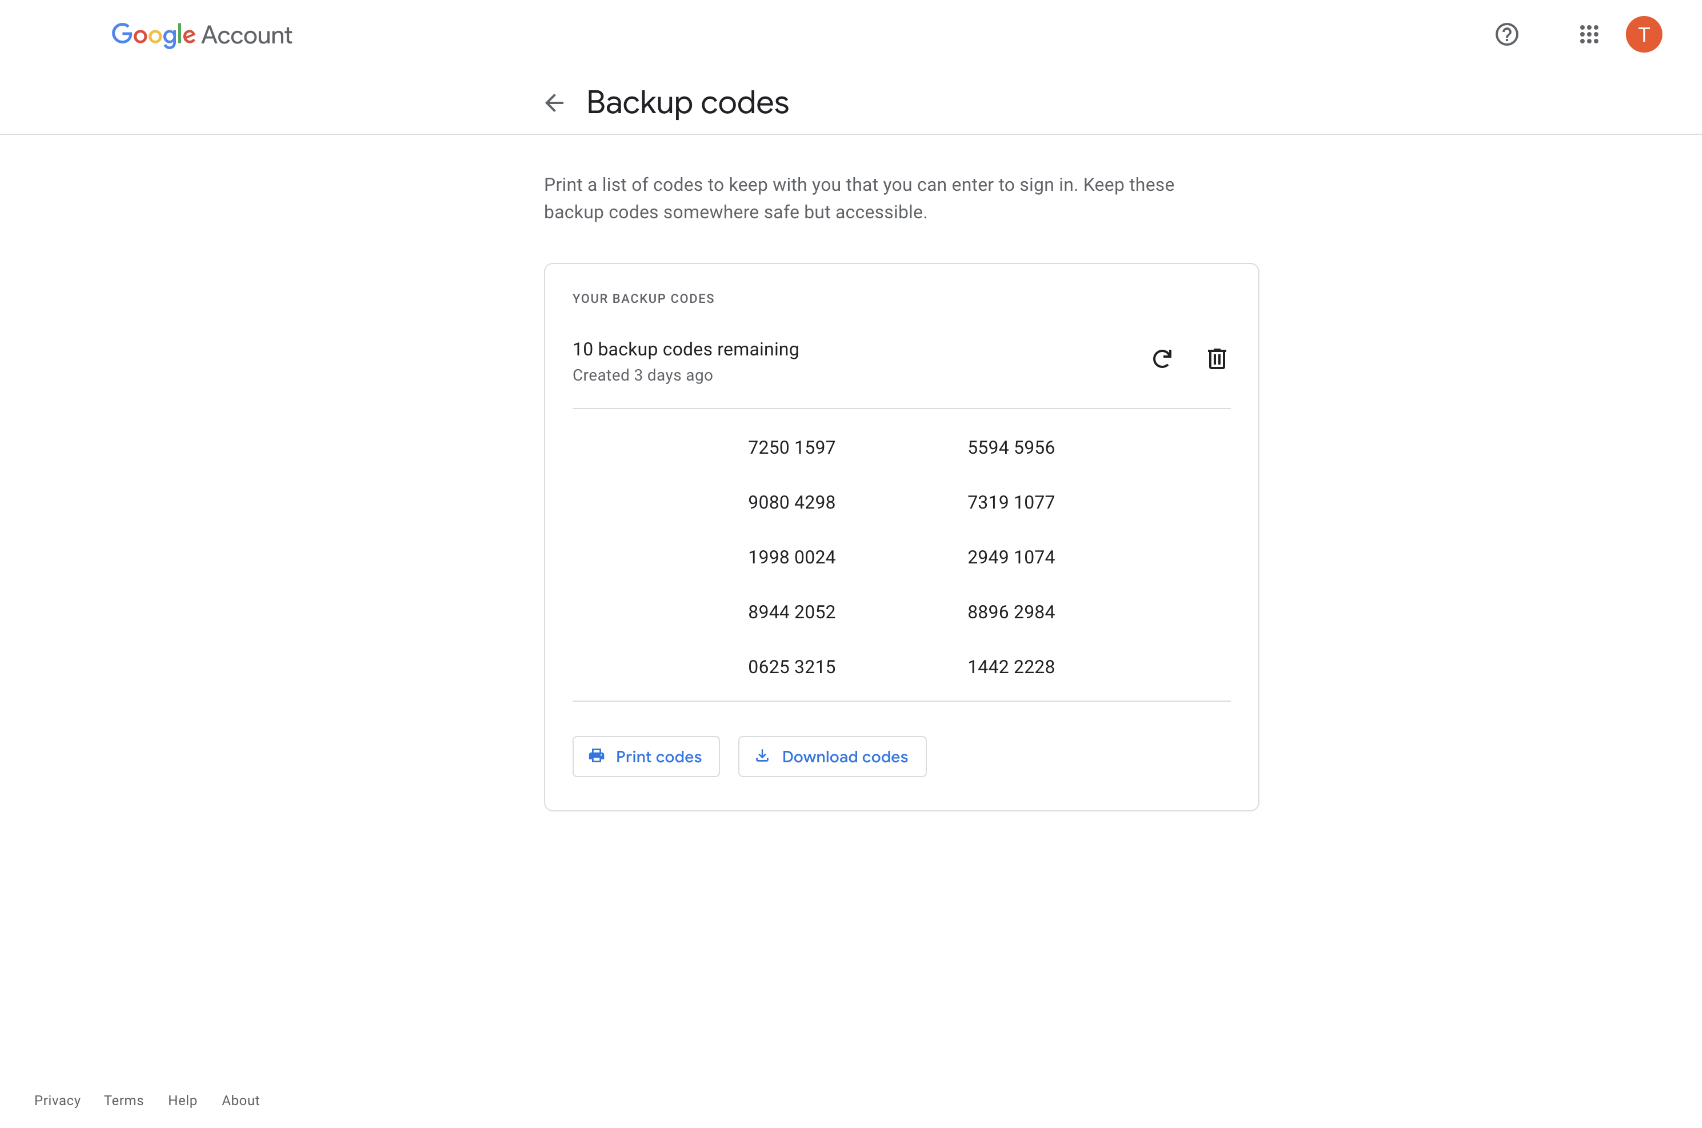Click the 10 backup codes remaining text
1702x1128 pixels.
[x=685, y=349]
